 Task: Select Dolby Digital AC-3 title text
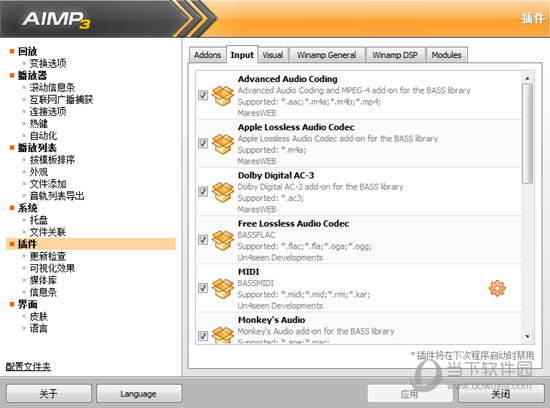click(x=276, y=175)
